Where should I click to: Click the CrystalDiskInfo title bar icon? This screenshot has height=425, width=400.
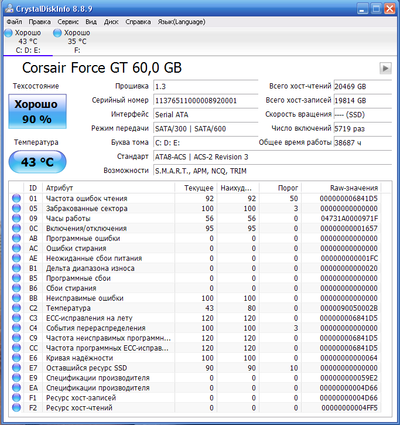(x=9, y=8)
